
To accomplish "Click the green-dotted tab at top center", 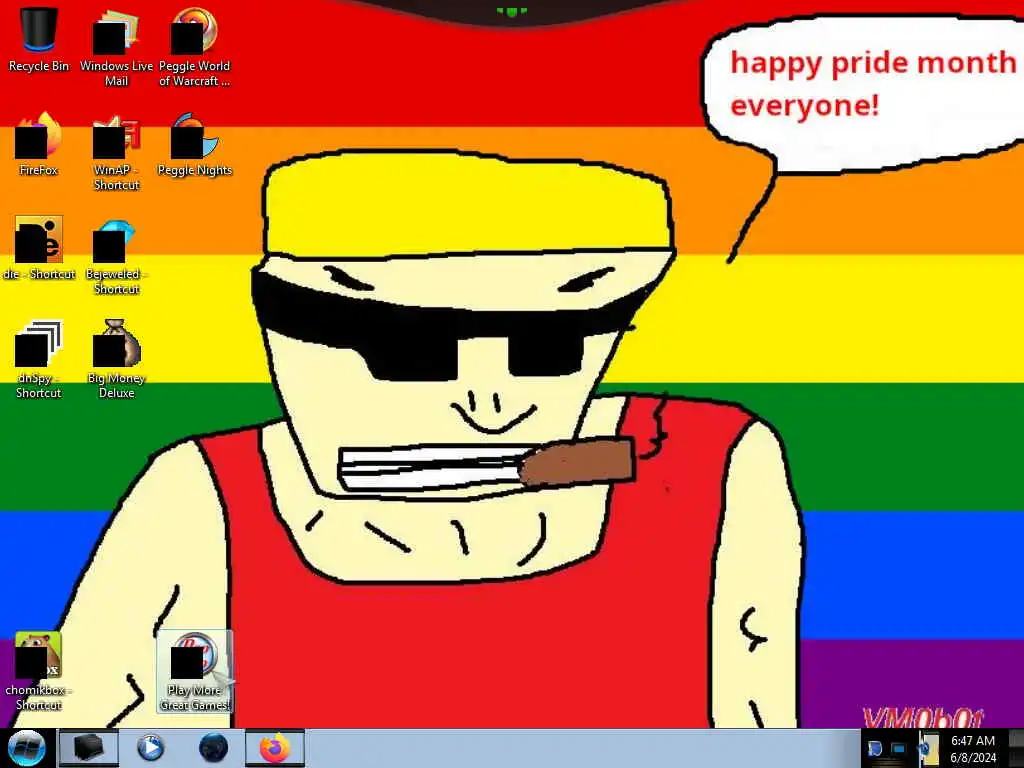I will pos(511,12).
